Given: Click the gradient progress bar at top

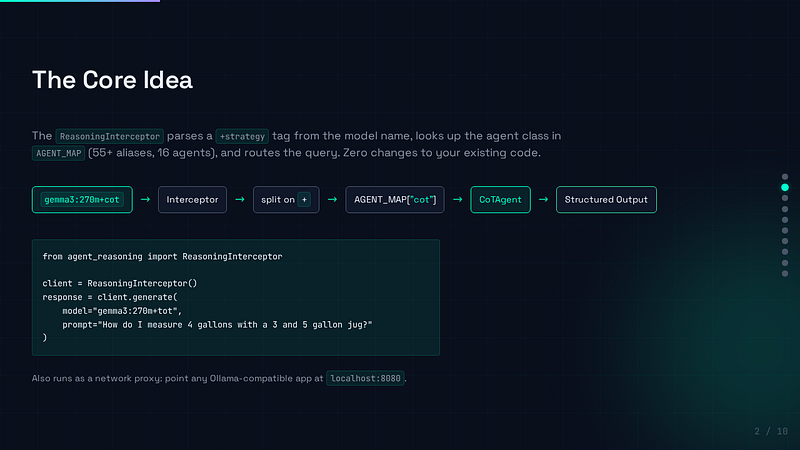Looking at the screenshot, I should (80, 1).
